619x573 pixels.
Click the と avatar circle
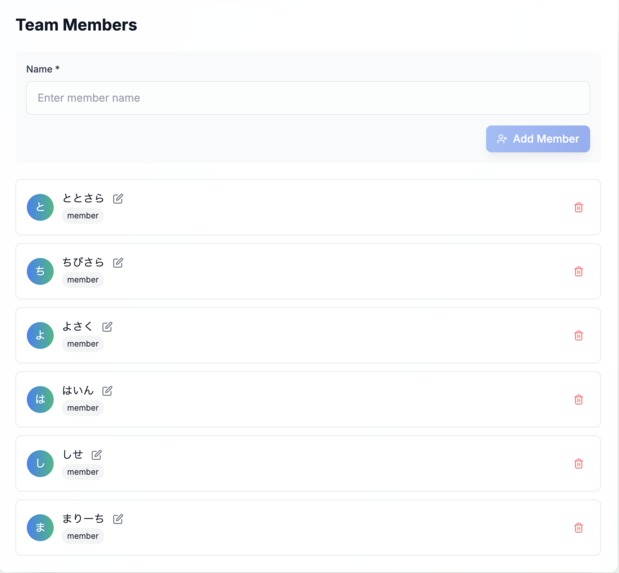click(40, 207)
